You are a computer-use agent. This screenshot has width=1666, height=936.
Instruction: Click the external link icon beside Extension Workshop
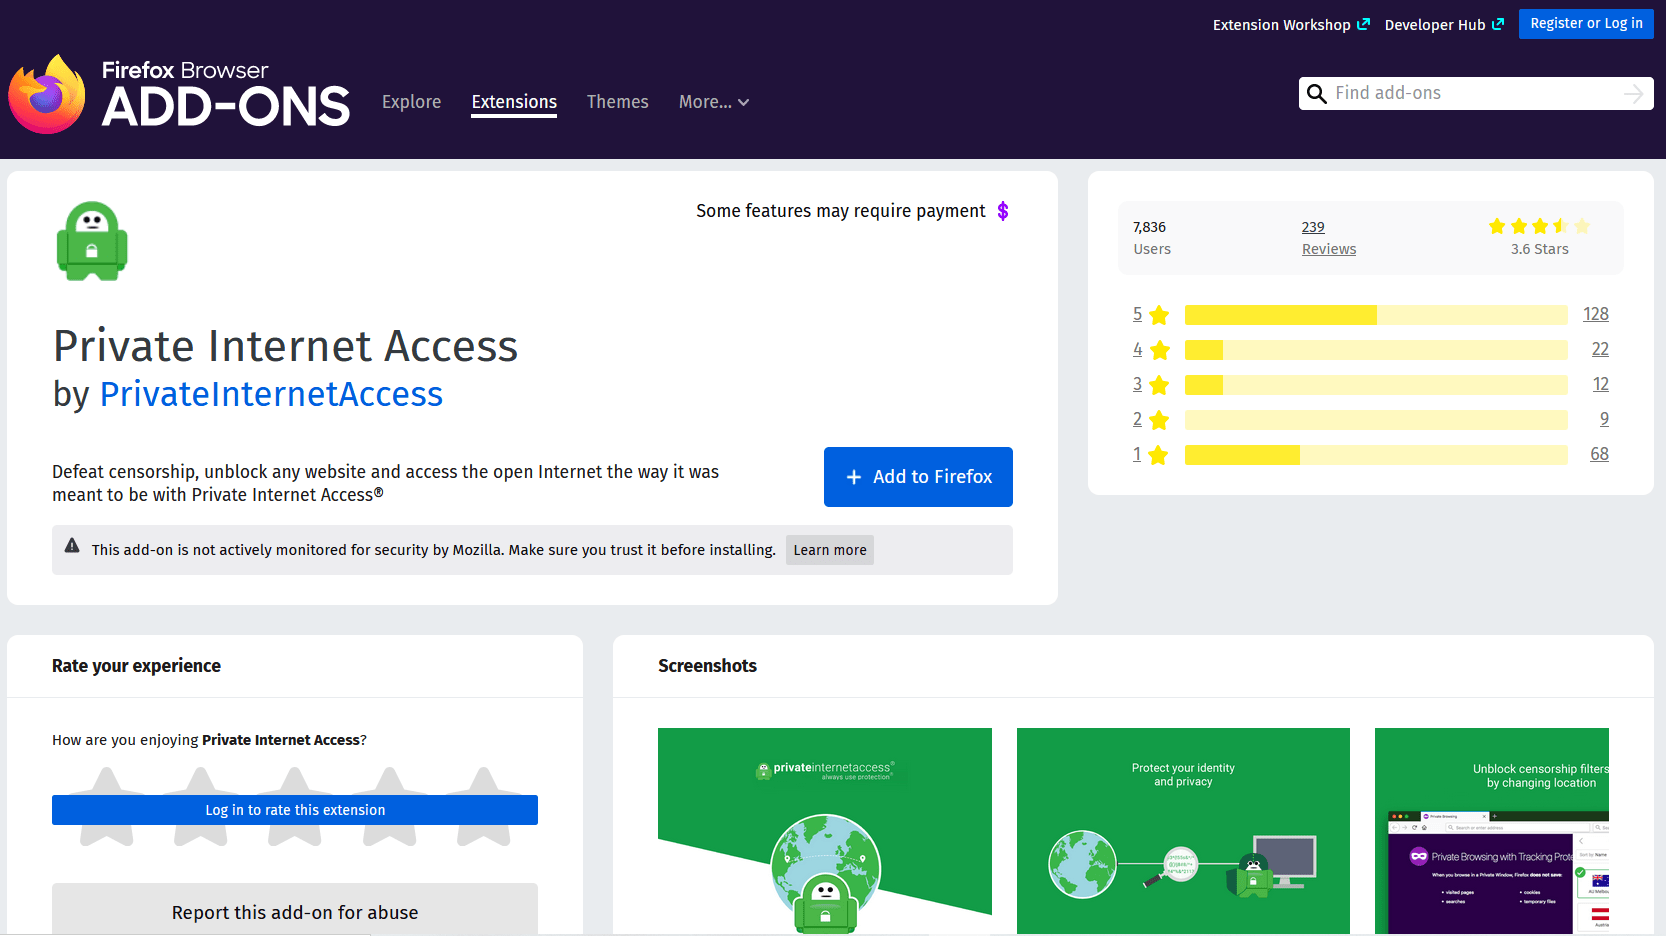coord(1363,24)
